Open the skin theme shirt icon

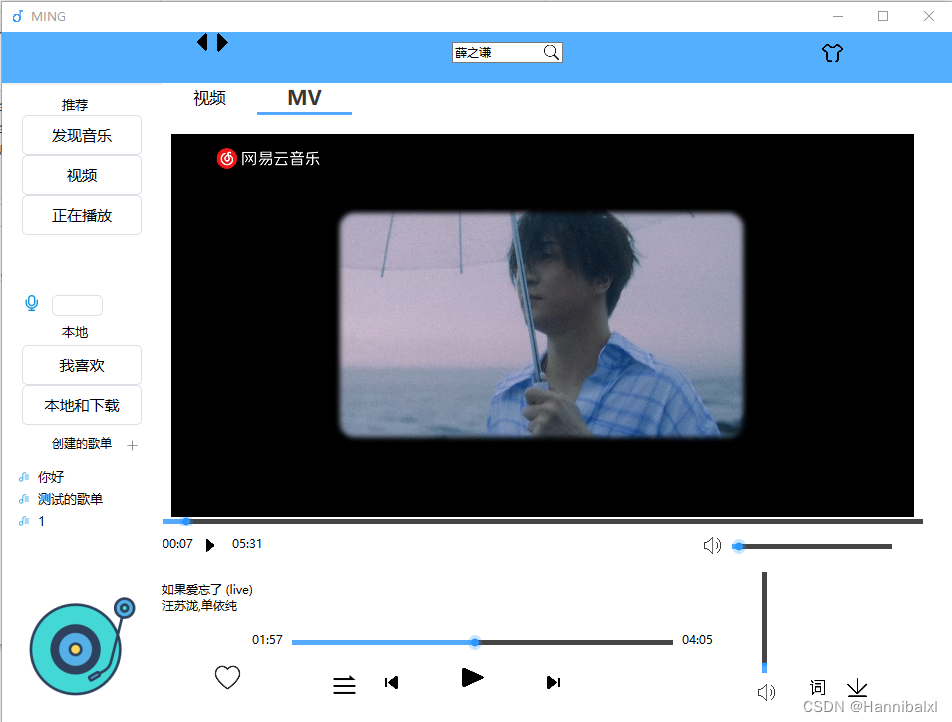point(832,53)
